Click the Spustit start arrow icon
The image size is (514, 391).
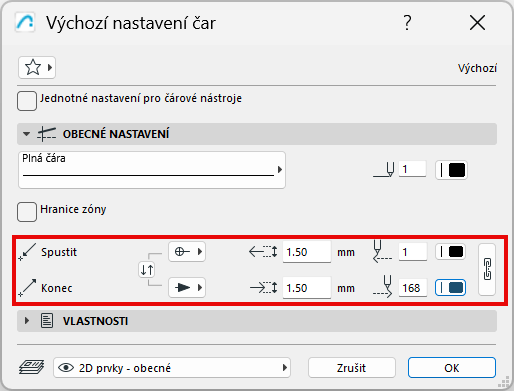click(27, 252)
